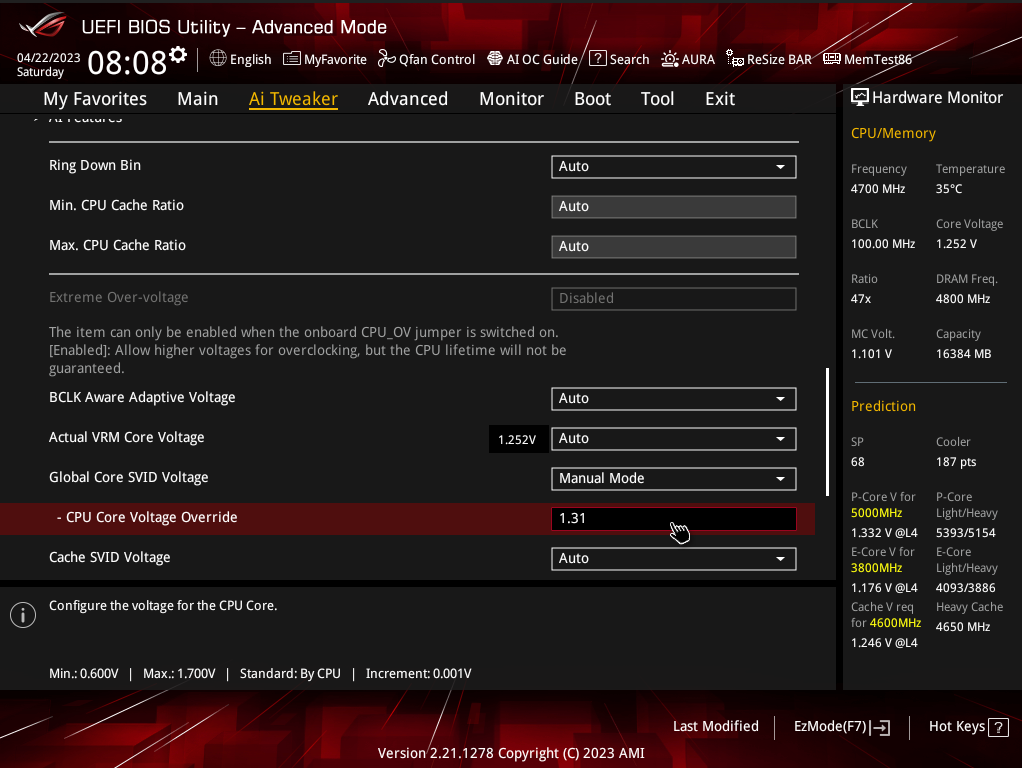Select the Ai Tweaker tab

(x=293, y=98)
